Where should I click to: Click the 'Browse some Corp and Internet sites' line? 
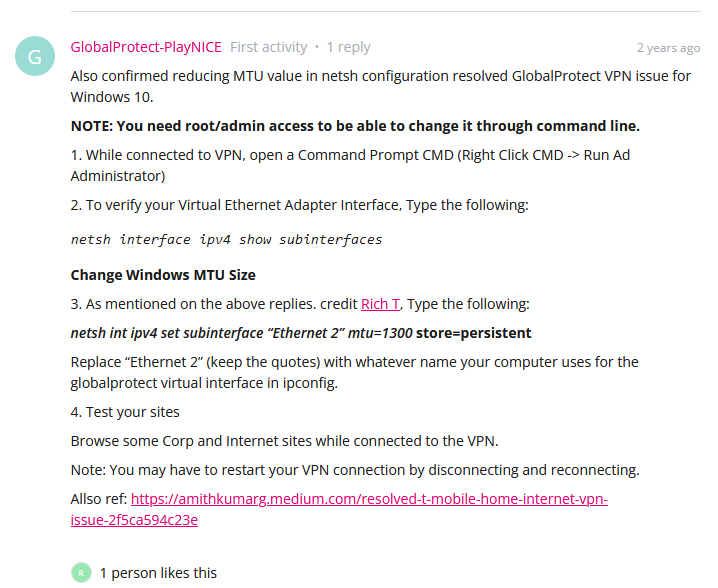[x=284, y=441]
